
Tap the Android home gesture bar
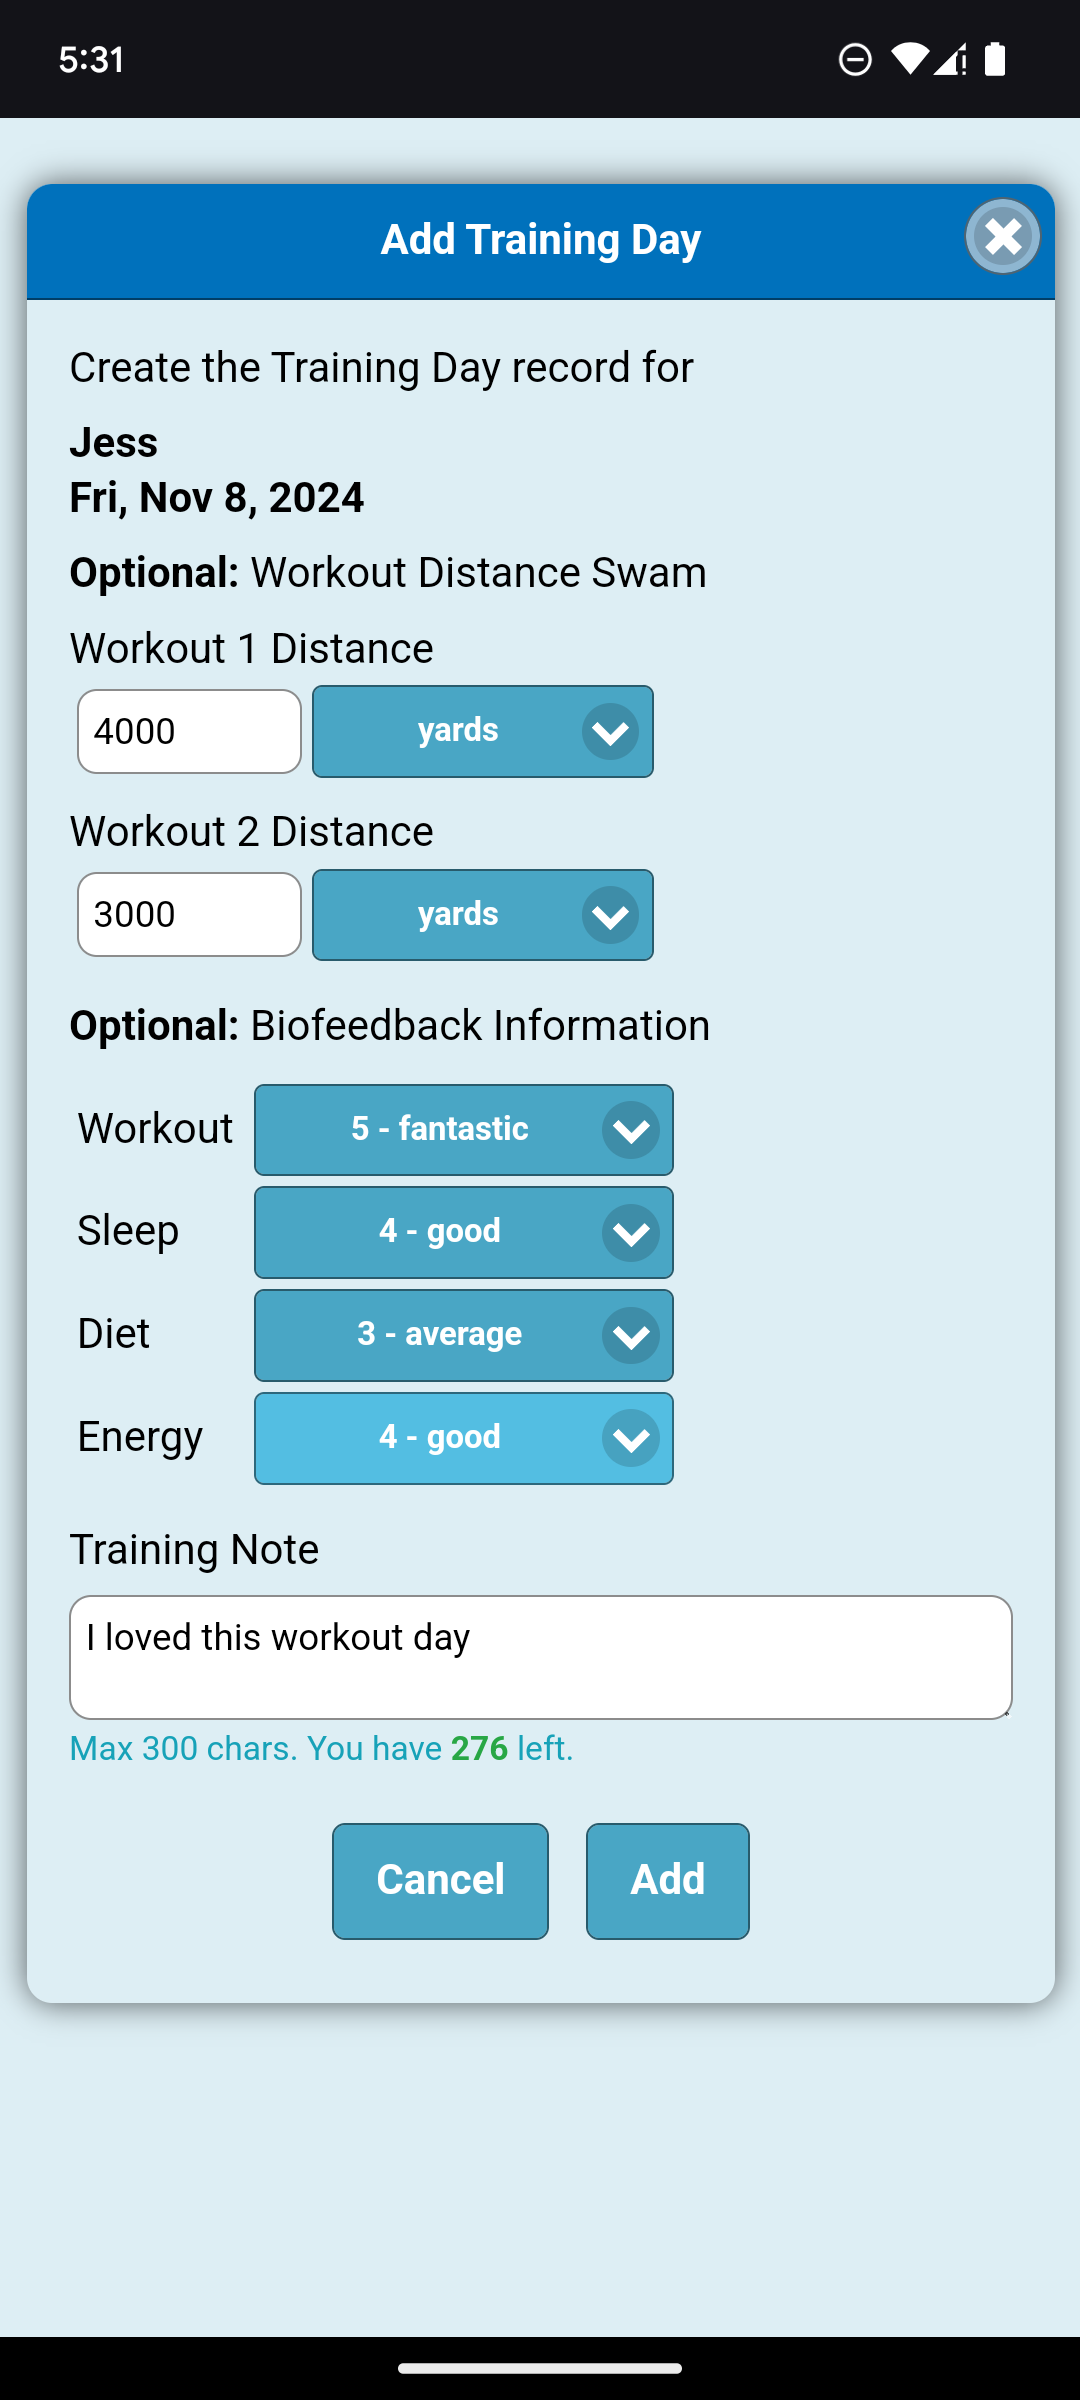tap(540, 2368)
